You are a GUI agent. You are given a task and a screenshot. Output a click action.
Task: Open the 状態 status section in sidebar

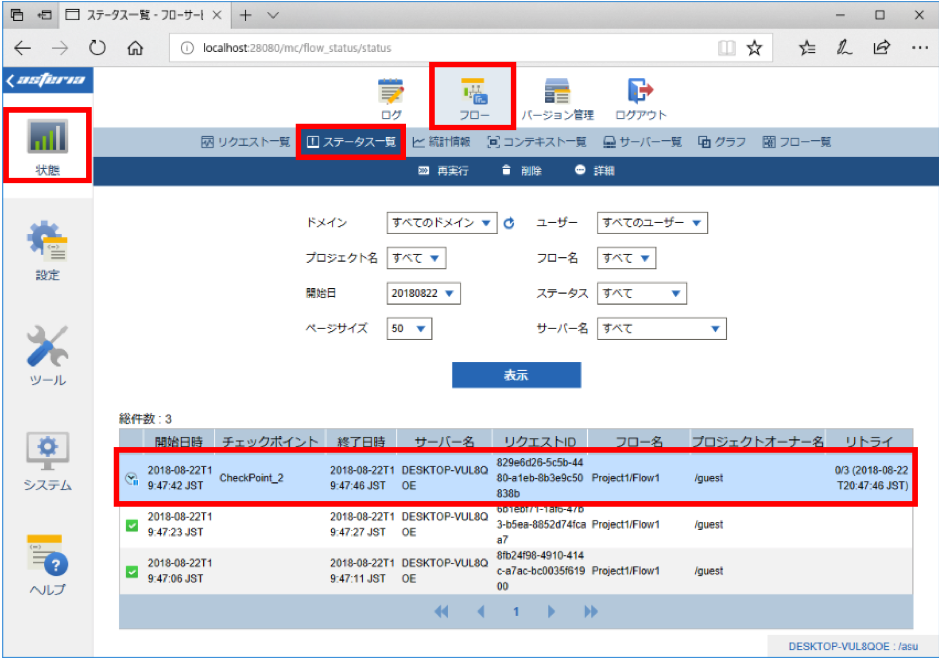pyautogui.click(x=48, y=145)
